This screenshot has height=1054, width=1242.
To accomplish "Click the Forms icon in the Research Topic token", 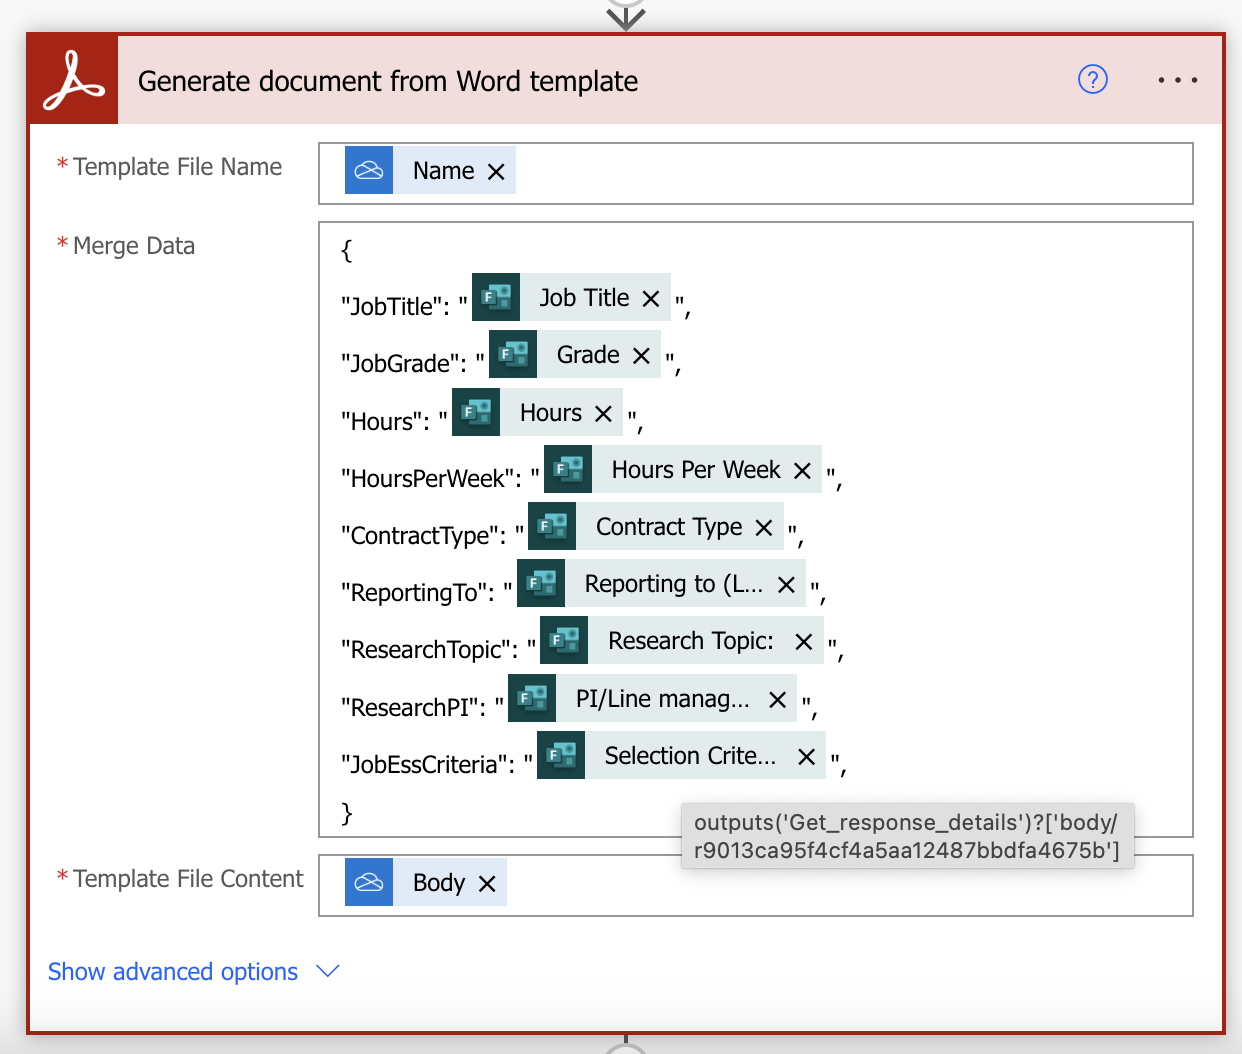I will coord(564,640).
